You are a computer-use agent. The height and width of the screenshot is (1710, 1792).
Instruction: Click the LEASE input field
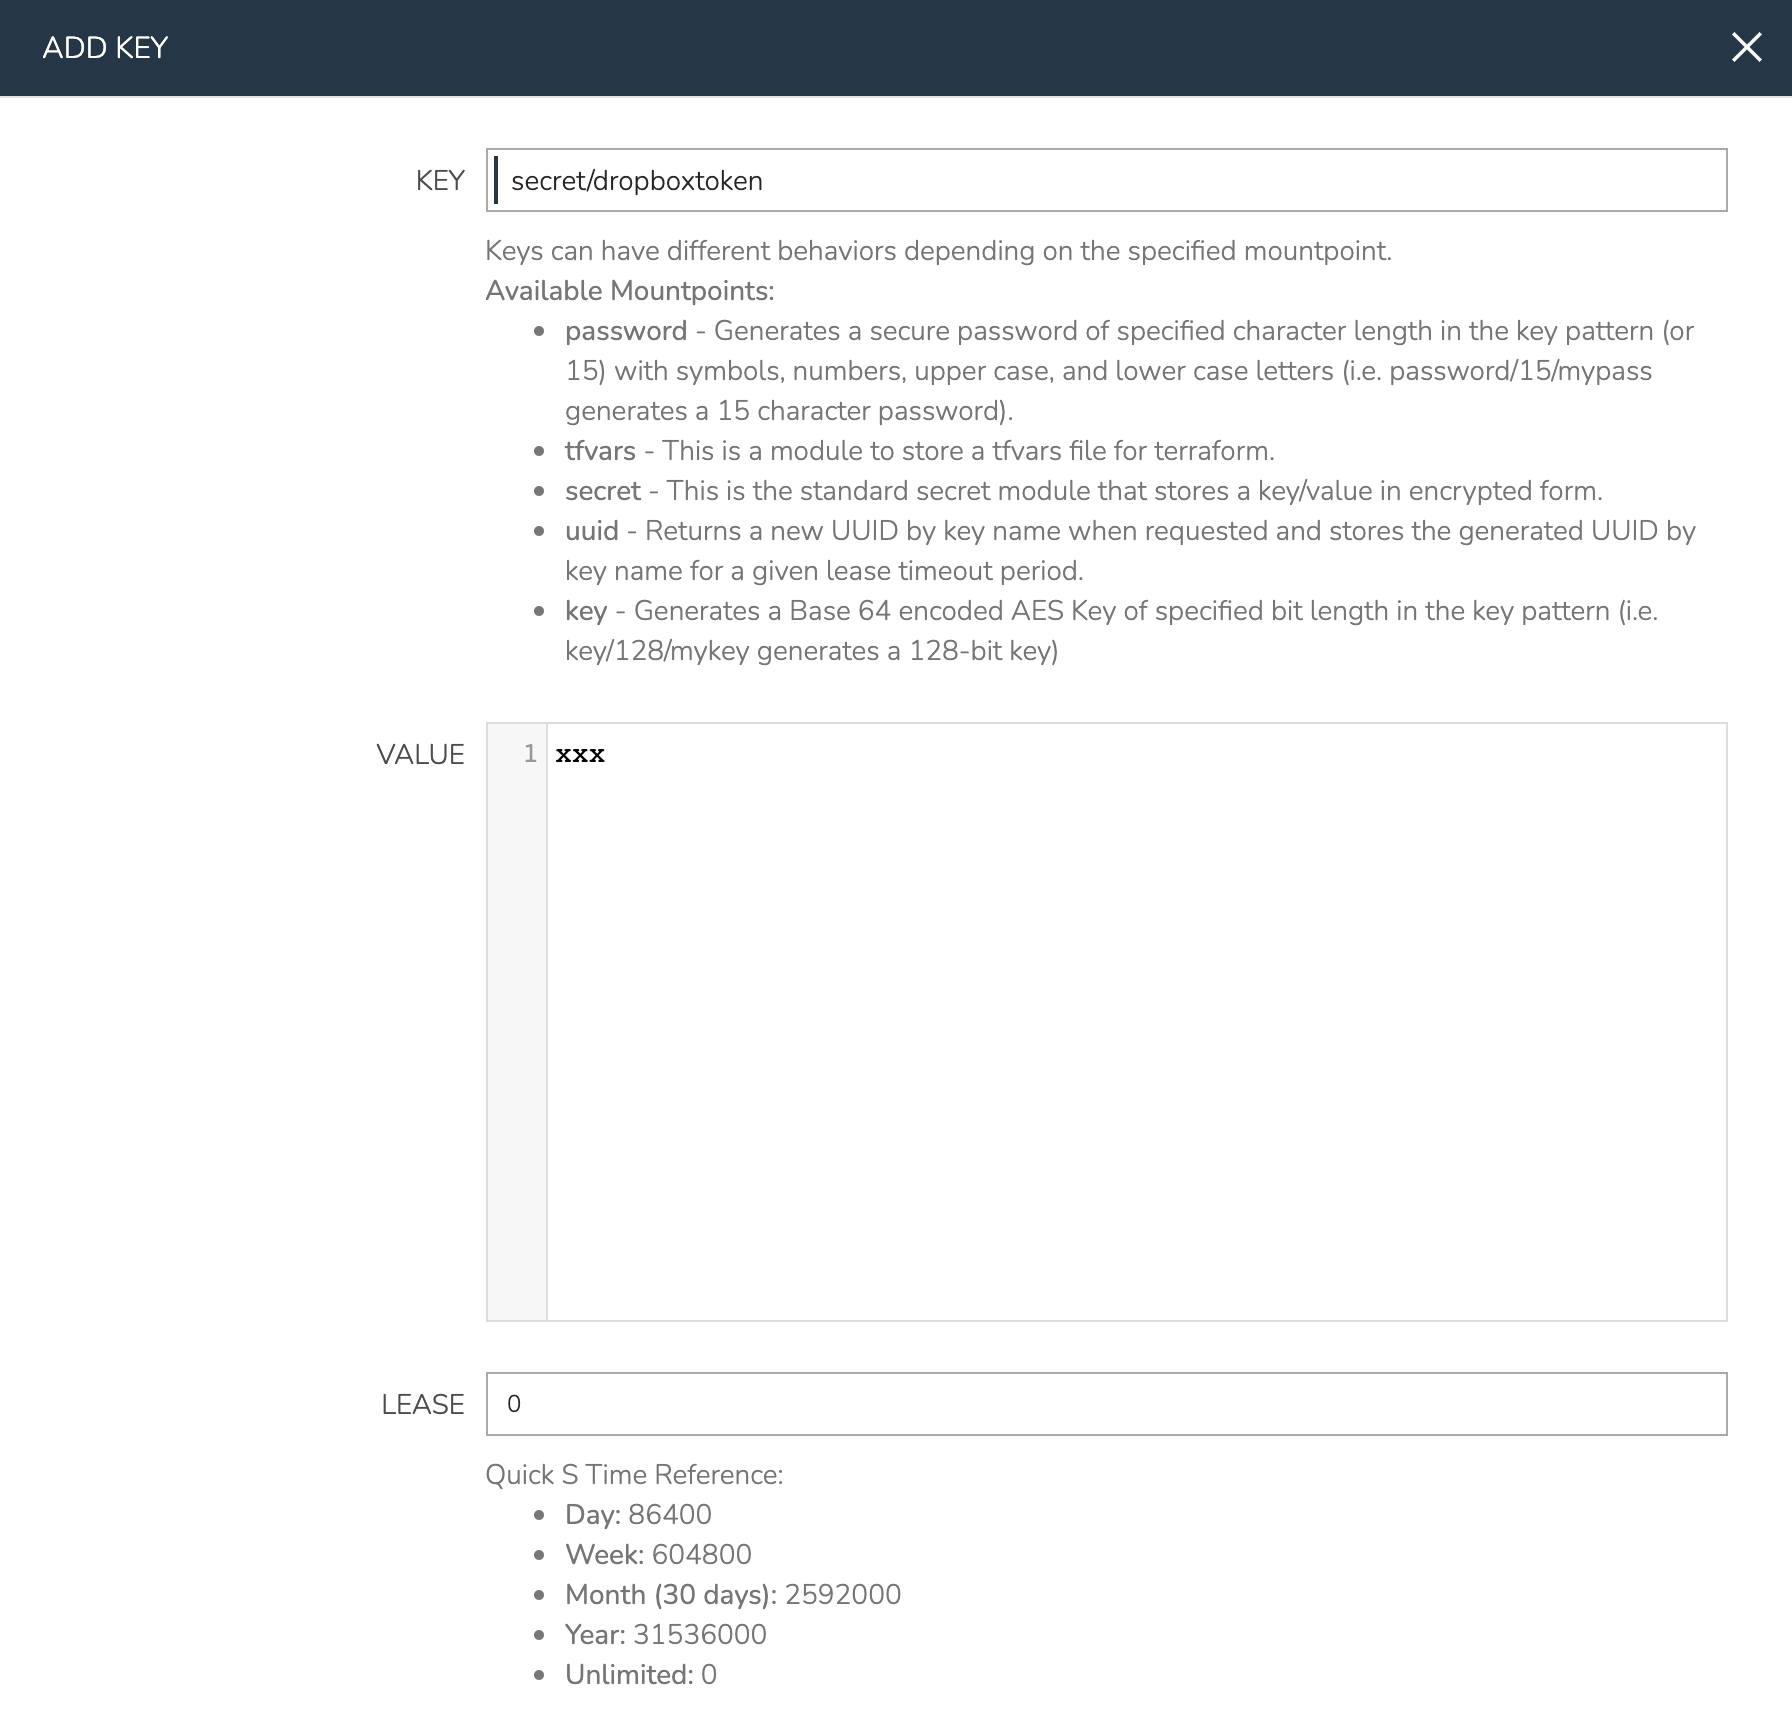(x=1106, y=1404)
